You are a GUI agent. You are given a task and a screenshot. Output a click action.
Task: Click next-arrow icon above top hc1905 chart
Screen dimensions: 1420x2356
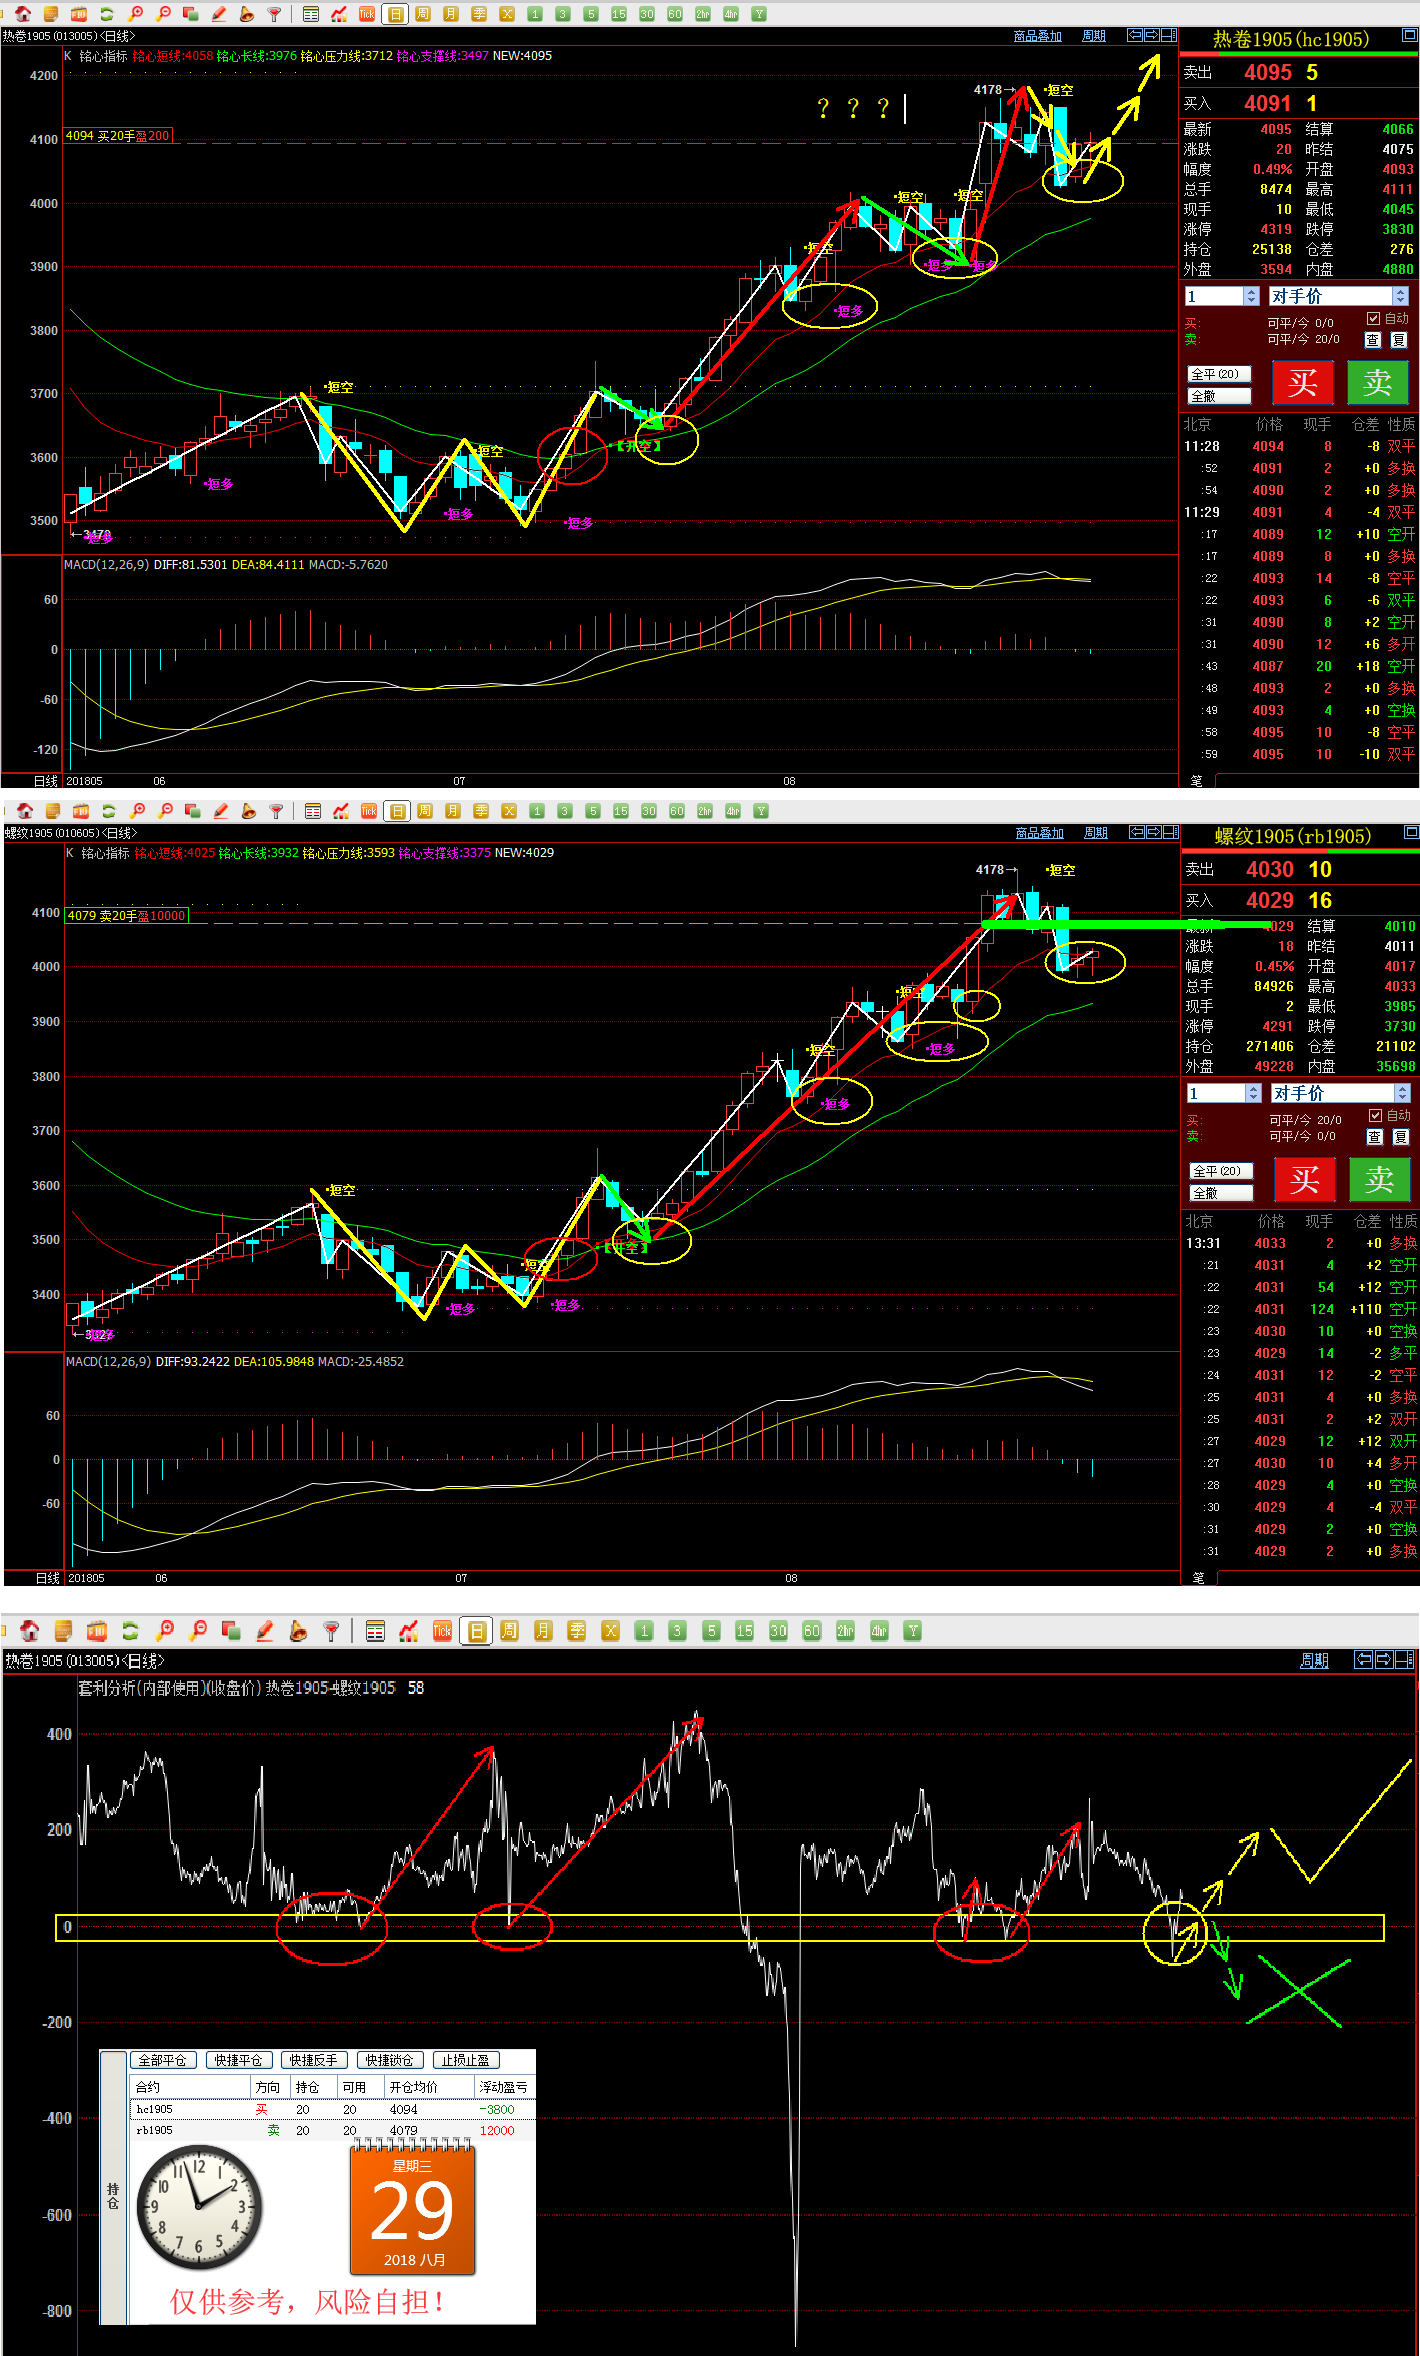tap(1151, 35)
